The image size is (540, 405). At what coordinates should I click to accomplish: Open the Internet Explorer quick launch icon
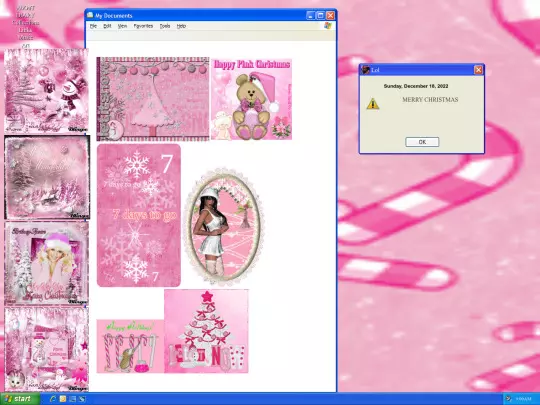coord(53,399)
